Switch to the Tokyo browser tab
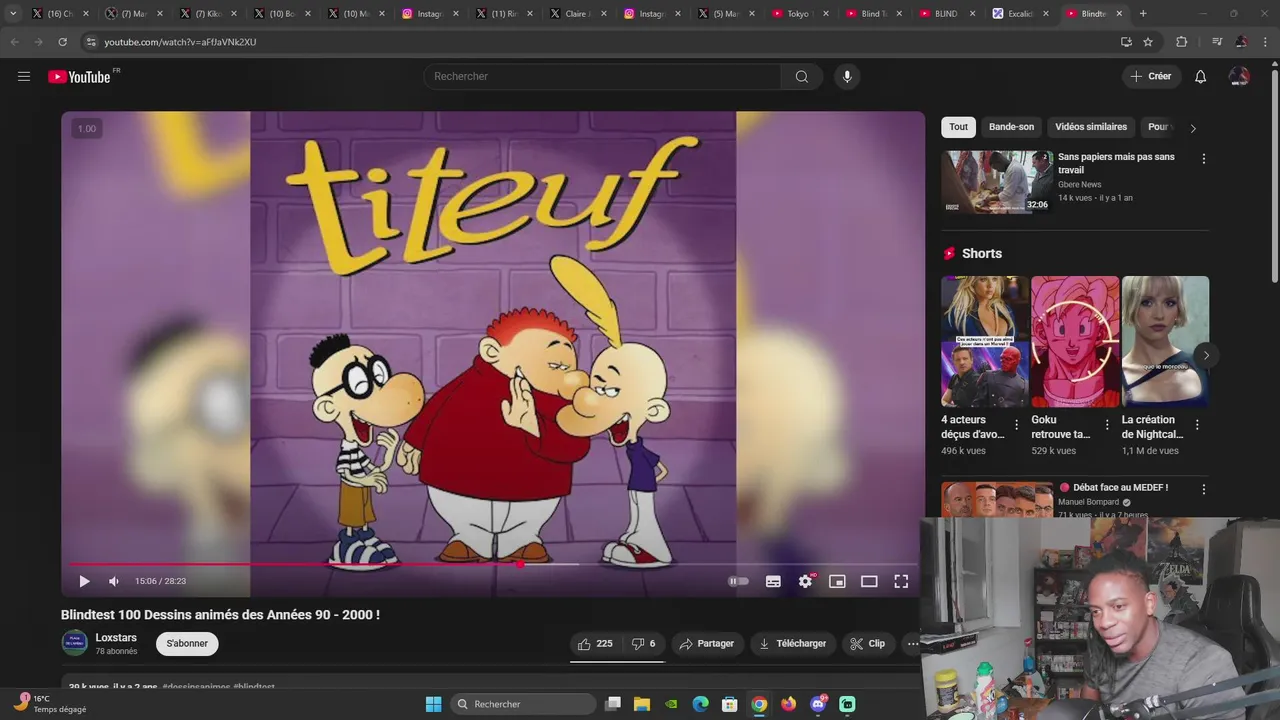The width and height of the screenshot is (1280, 720). [801, 13]
